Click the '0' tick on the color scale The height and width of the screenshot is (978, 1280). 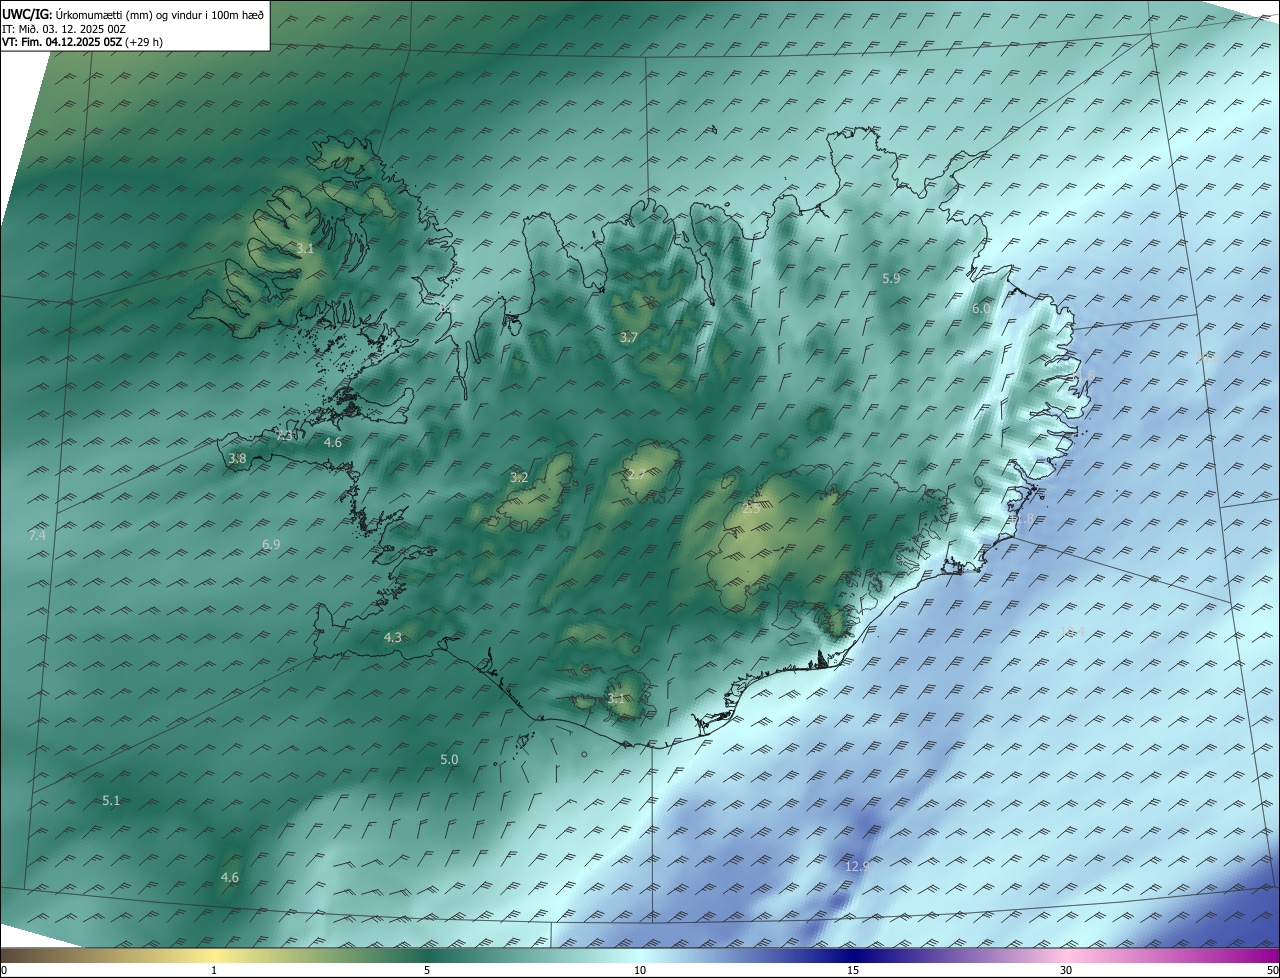[x=4, y=970]
